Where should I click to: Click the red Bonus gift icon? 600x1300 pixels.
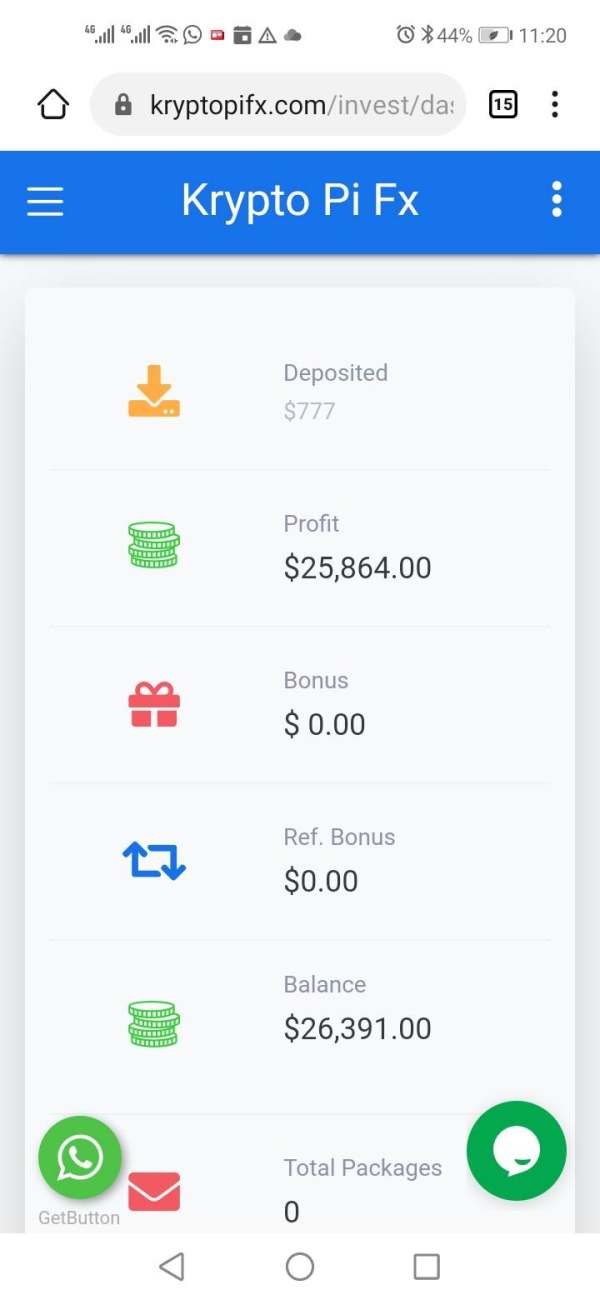pyautogui.click(x=154, y=704)
